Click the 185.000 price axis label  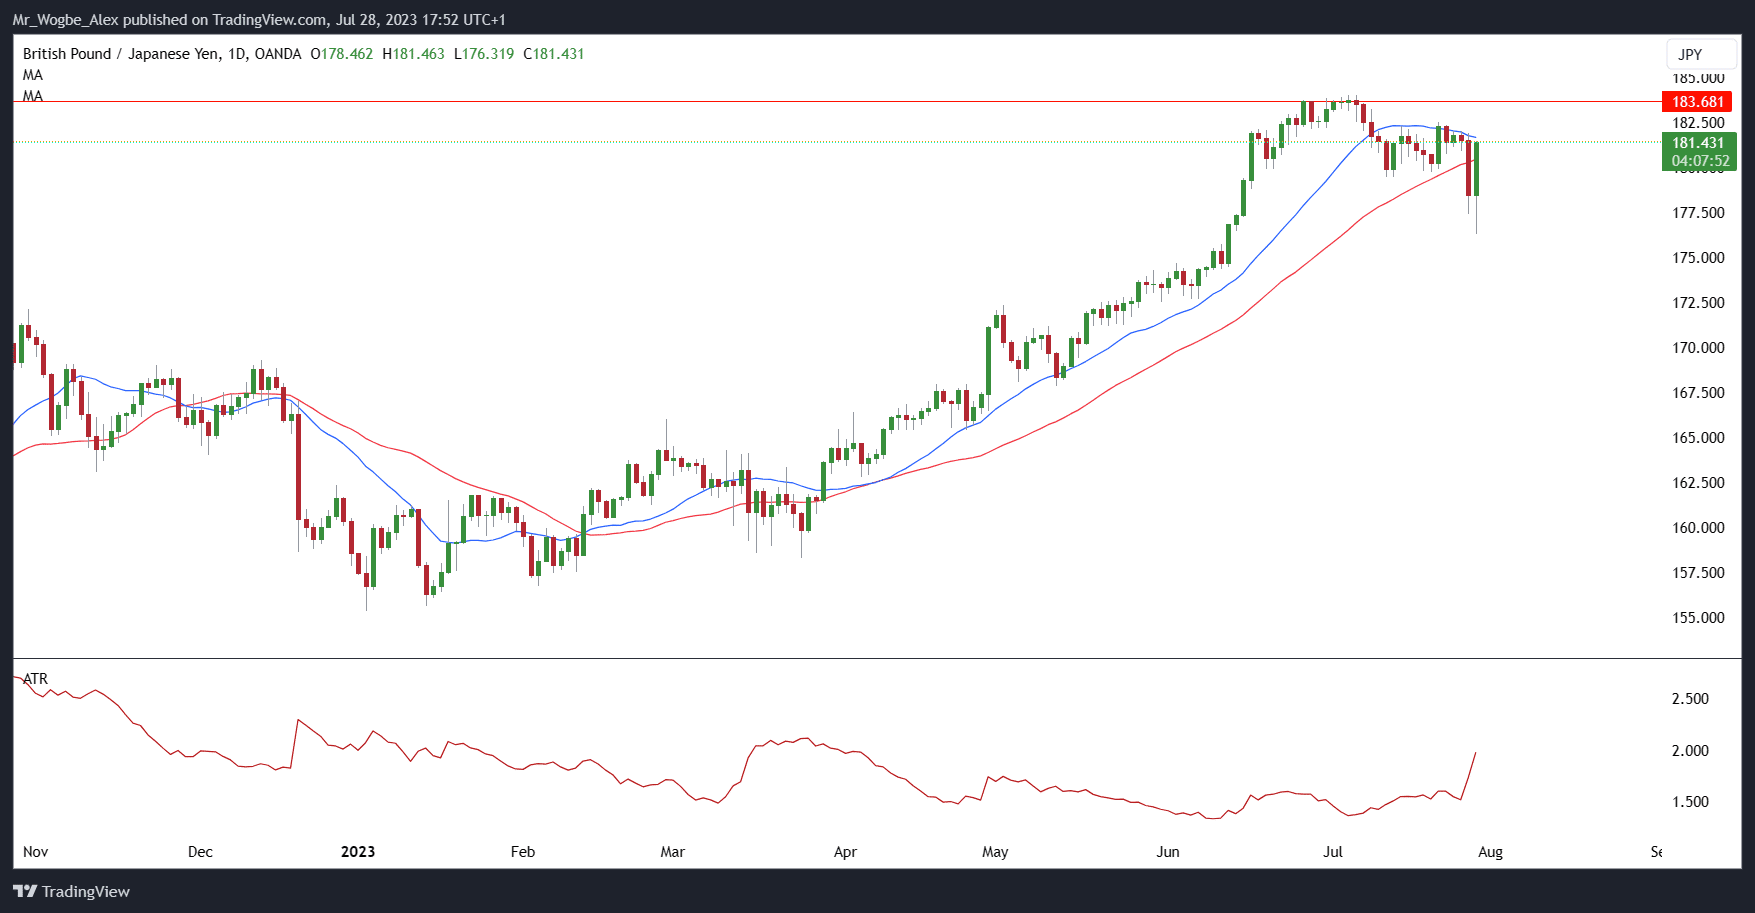pyautogui.click(x=1698, y=78)
